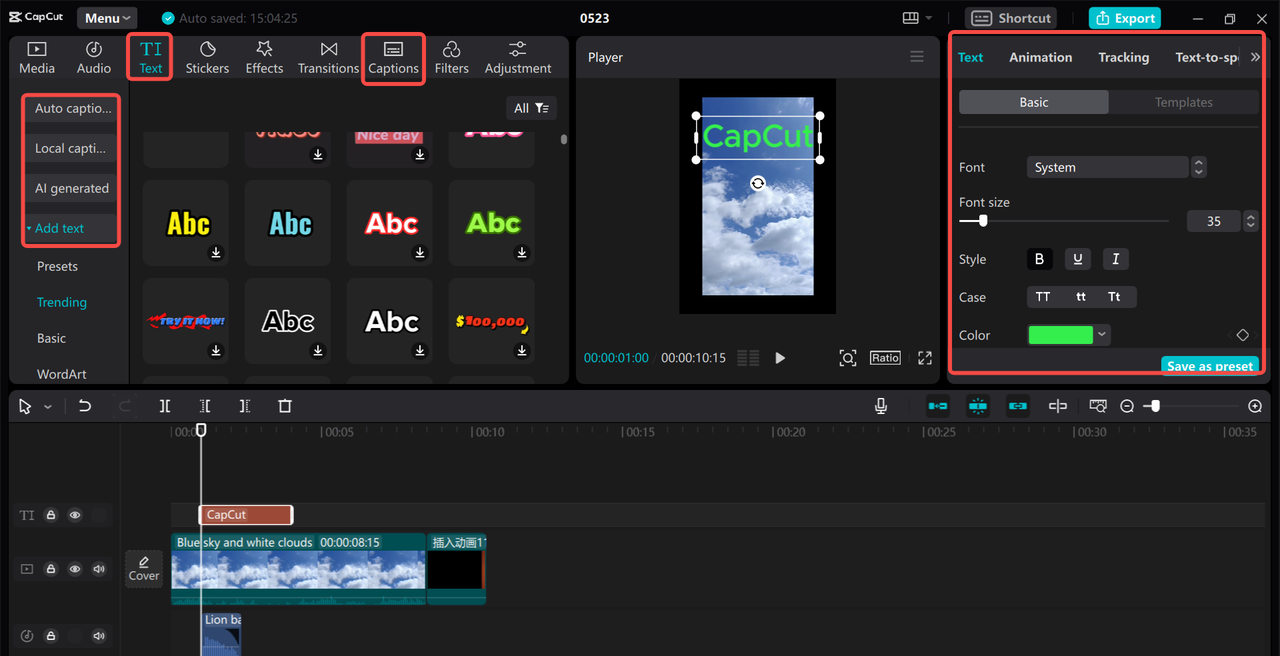Expand more tabs with double chevron
This screenshot has width=1280, height=656.
click(x=1255, y=57)
